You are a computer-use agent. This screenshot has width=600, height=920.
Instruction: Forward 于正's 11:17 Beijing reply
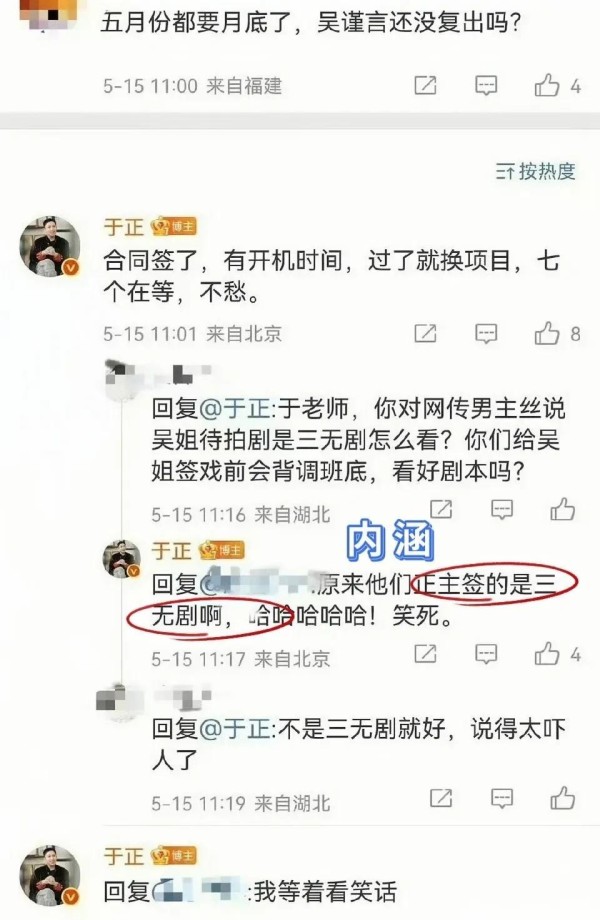(425, 653)
